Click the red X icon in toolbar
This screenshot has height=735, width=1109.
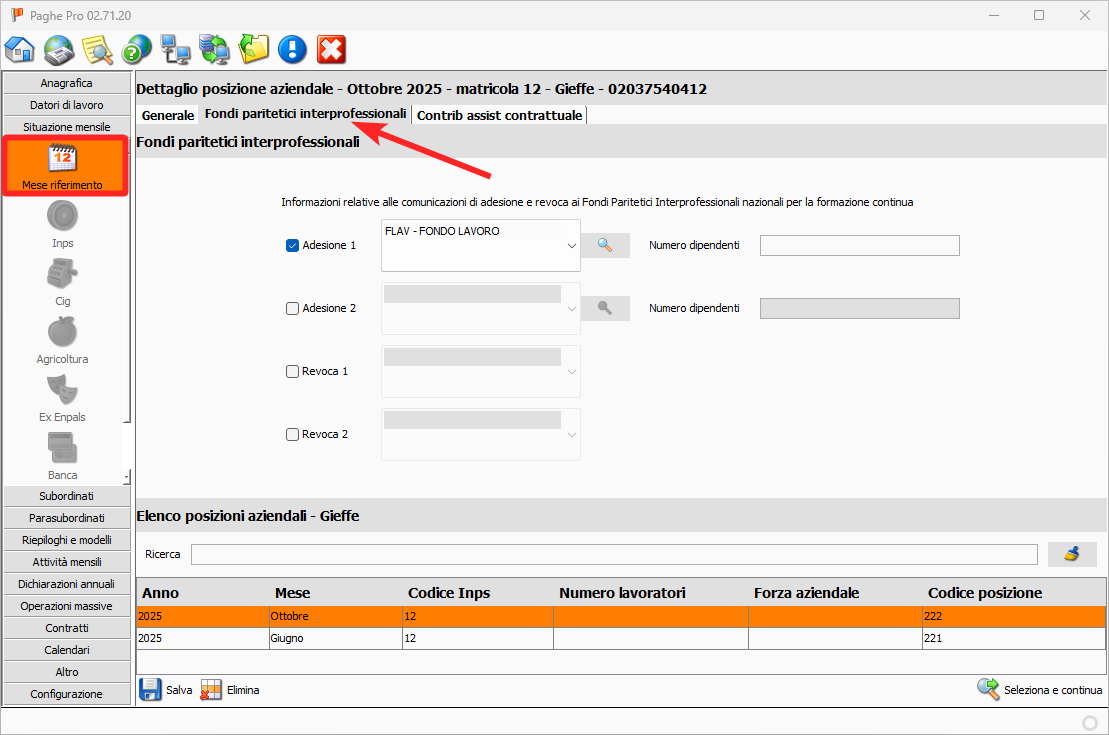(331, 49)
